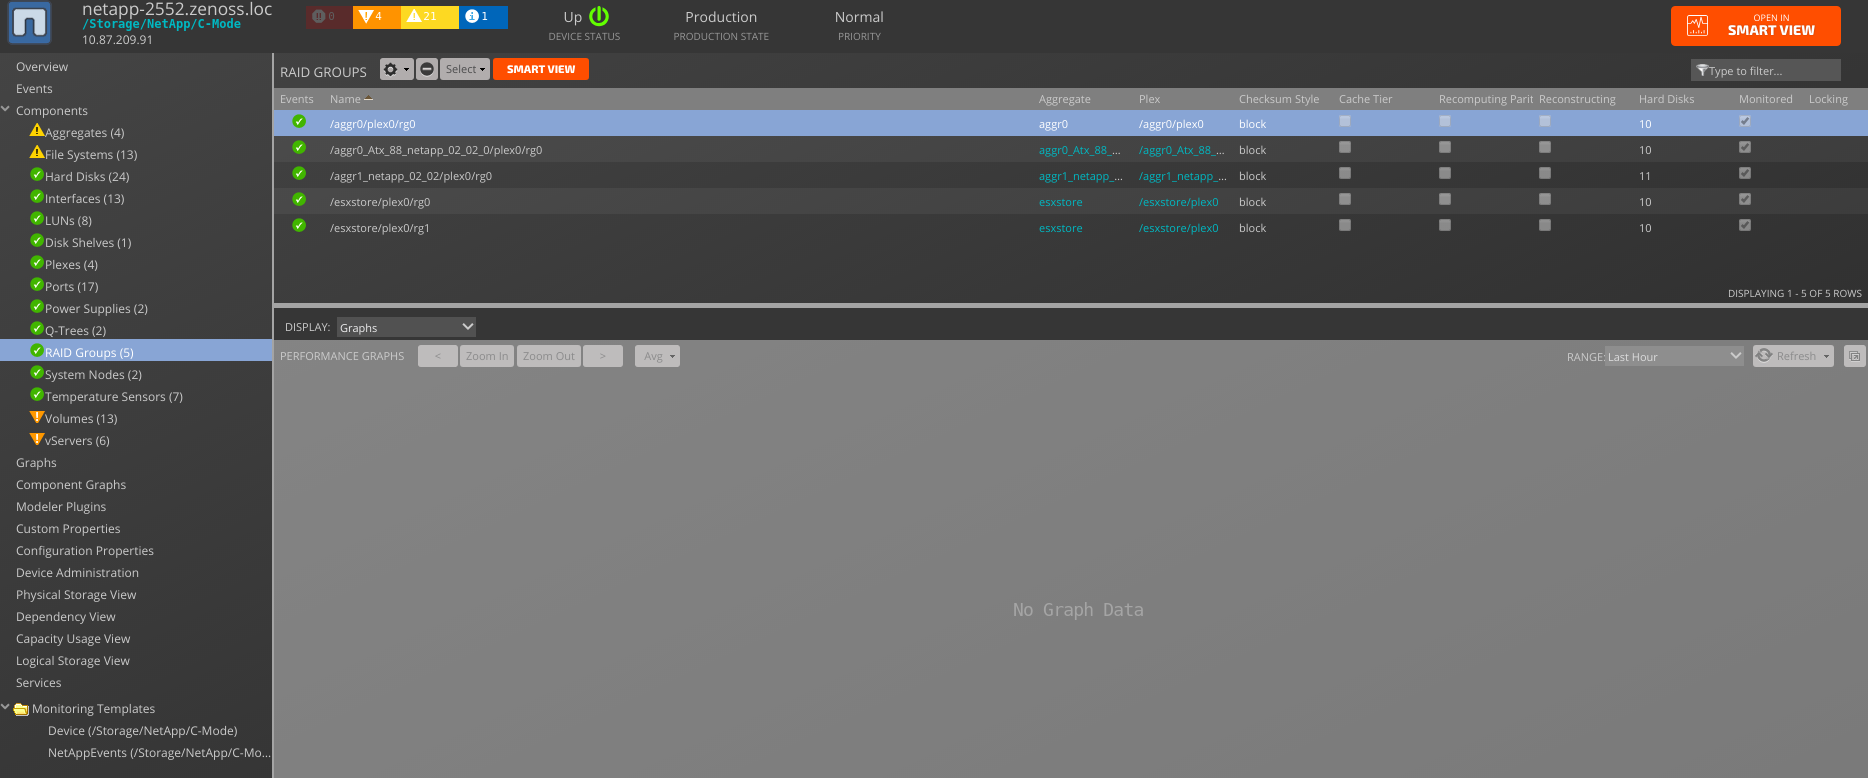This screenshot has height=778, width=1868.
Task: Click the OPEN IN SMART VIEW button
Action: [1756, 25]
